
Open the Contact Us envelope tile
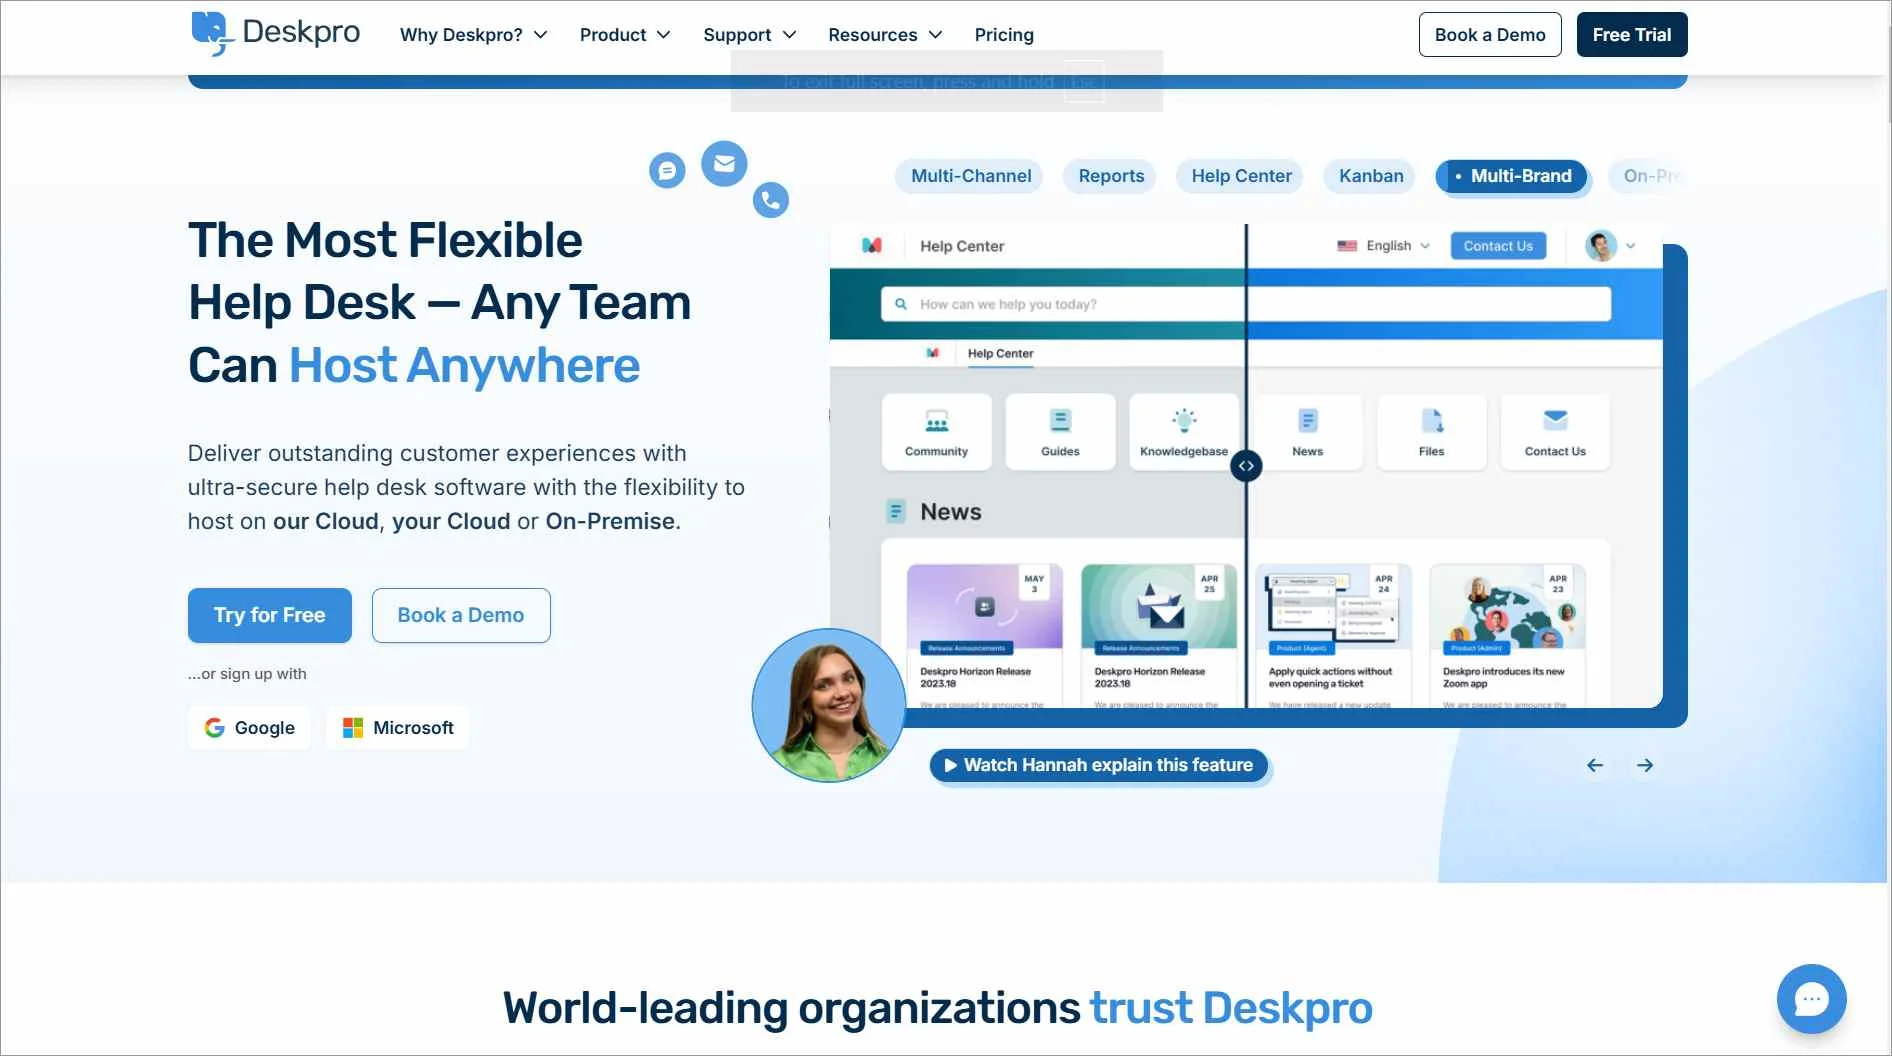[x=1555, y=432]
